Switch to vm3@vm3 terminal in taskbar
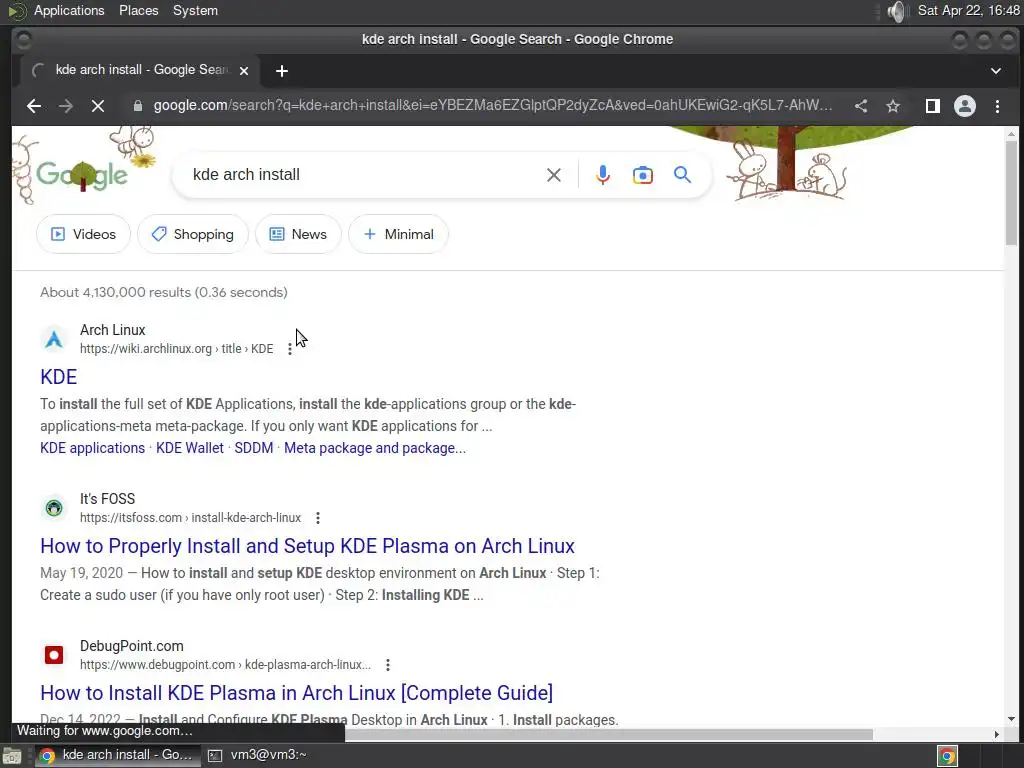Viewport: 1024px width, 768px height. point(258,756)
